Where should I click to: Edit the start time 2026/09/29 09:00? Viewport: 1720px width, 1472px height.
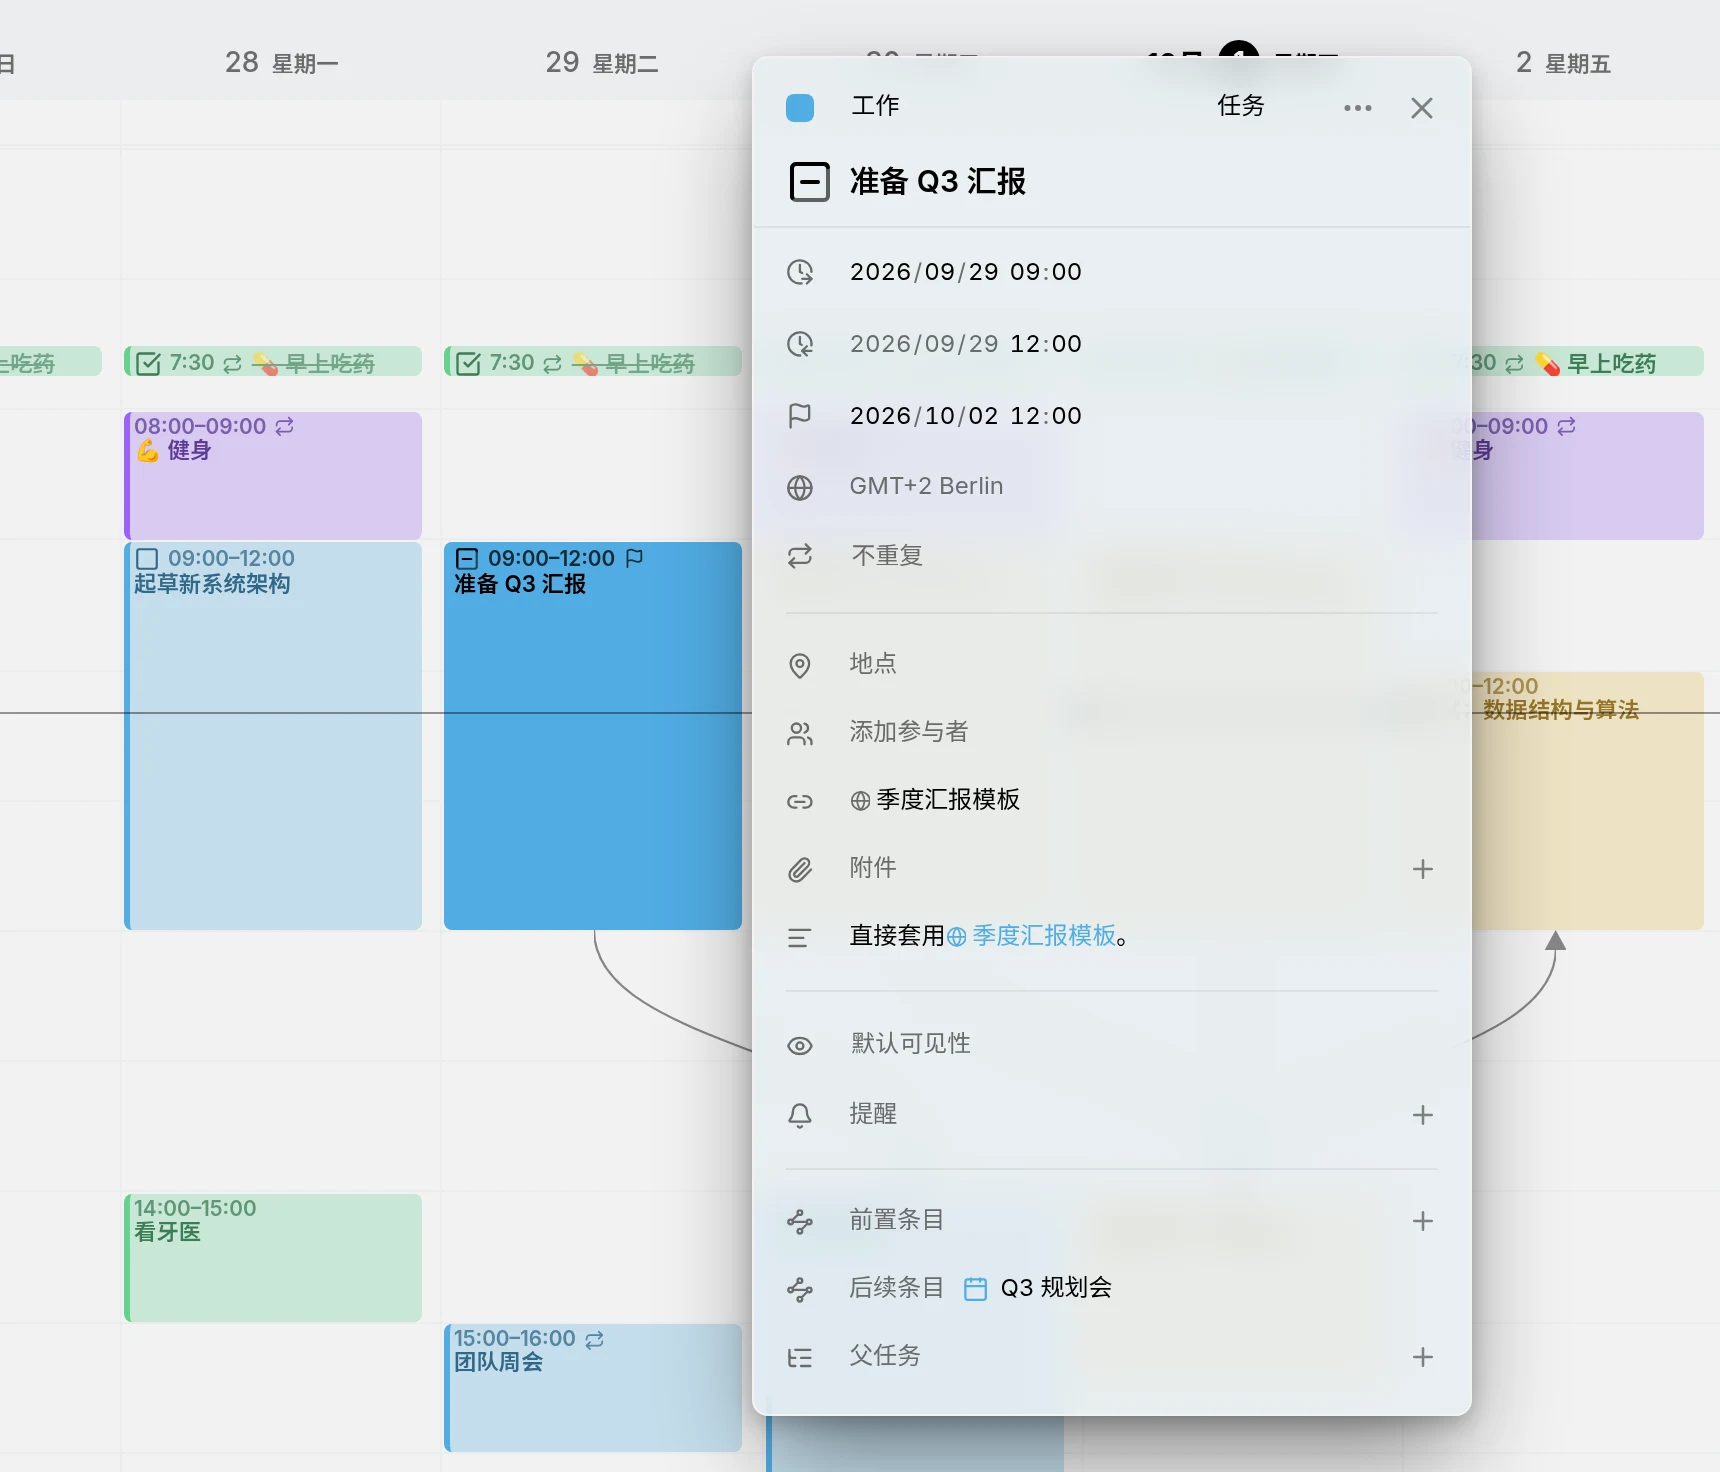click(x=965, y=272)
